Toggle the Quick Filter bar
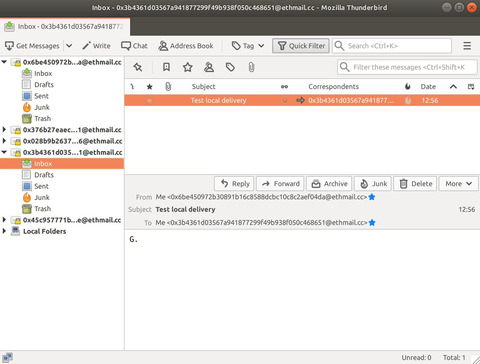Image resolution: width=480 pixels, height=364 pixels. click(x=301, y=46)
